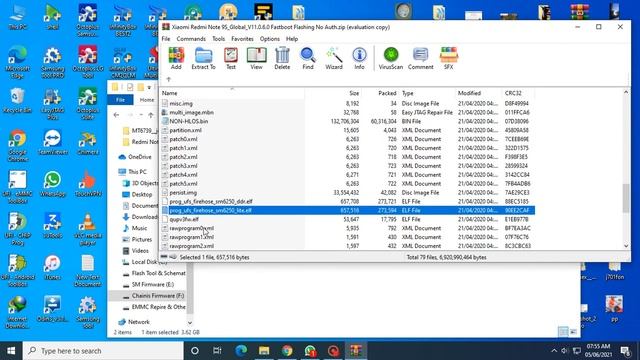Open Recycle Bin on desktop

[17, 101]
